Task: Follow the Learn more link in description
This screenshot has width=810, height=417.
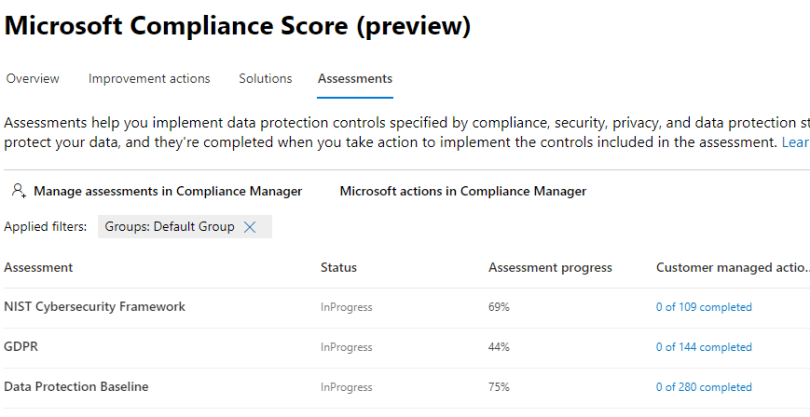Action: click(x=795, y=143)
